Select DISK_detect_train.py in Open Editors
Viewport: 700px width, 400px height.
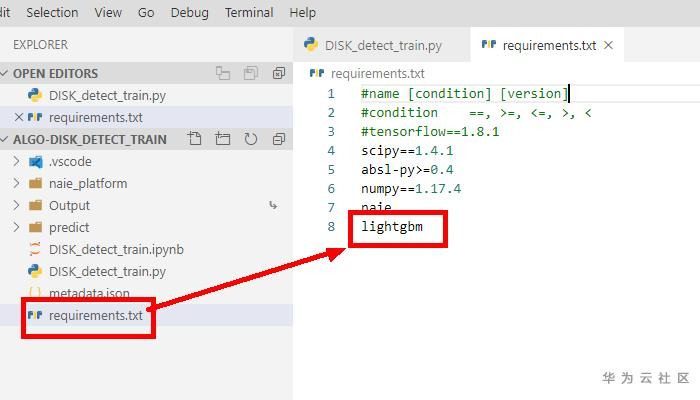107,95
